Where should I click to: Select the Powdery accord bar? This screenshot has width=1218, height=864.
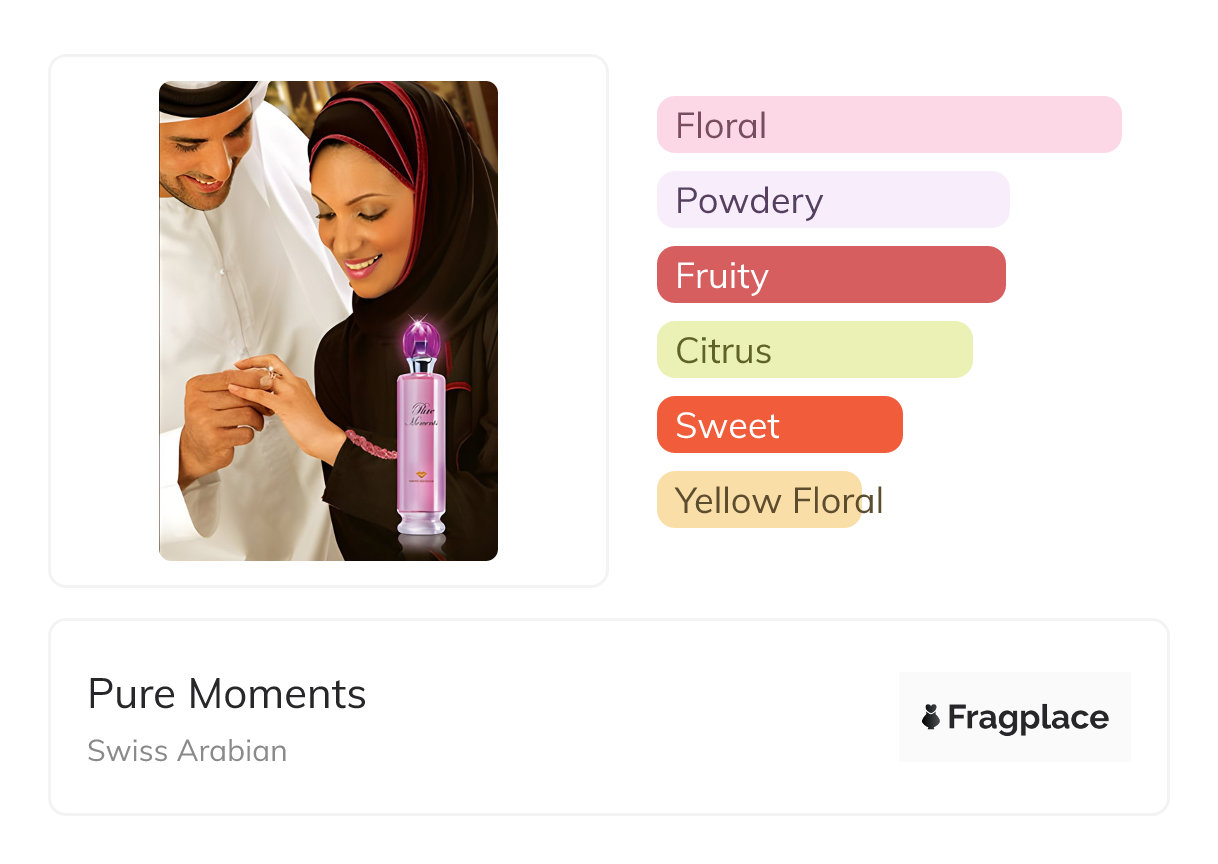832,200
